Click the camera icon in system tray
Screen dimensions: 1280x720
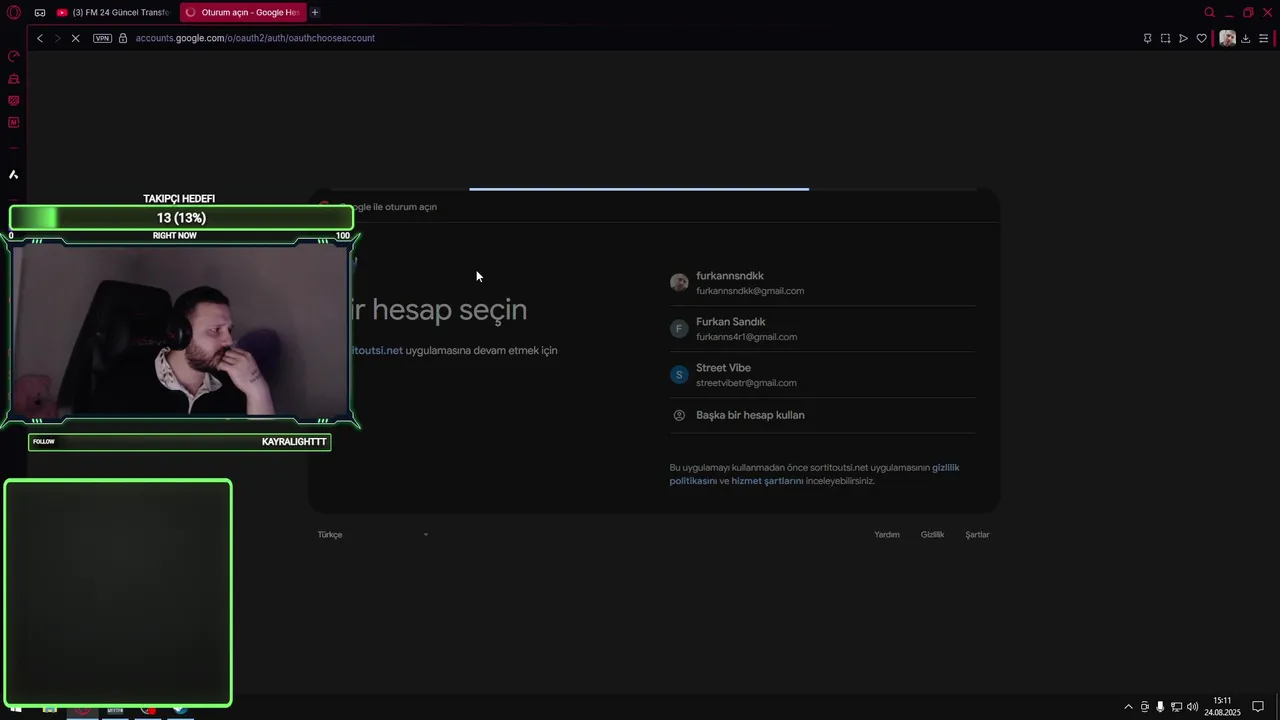coord(1145,707)
